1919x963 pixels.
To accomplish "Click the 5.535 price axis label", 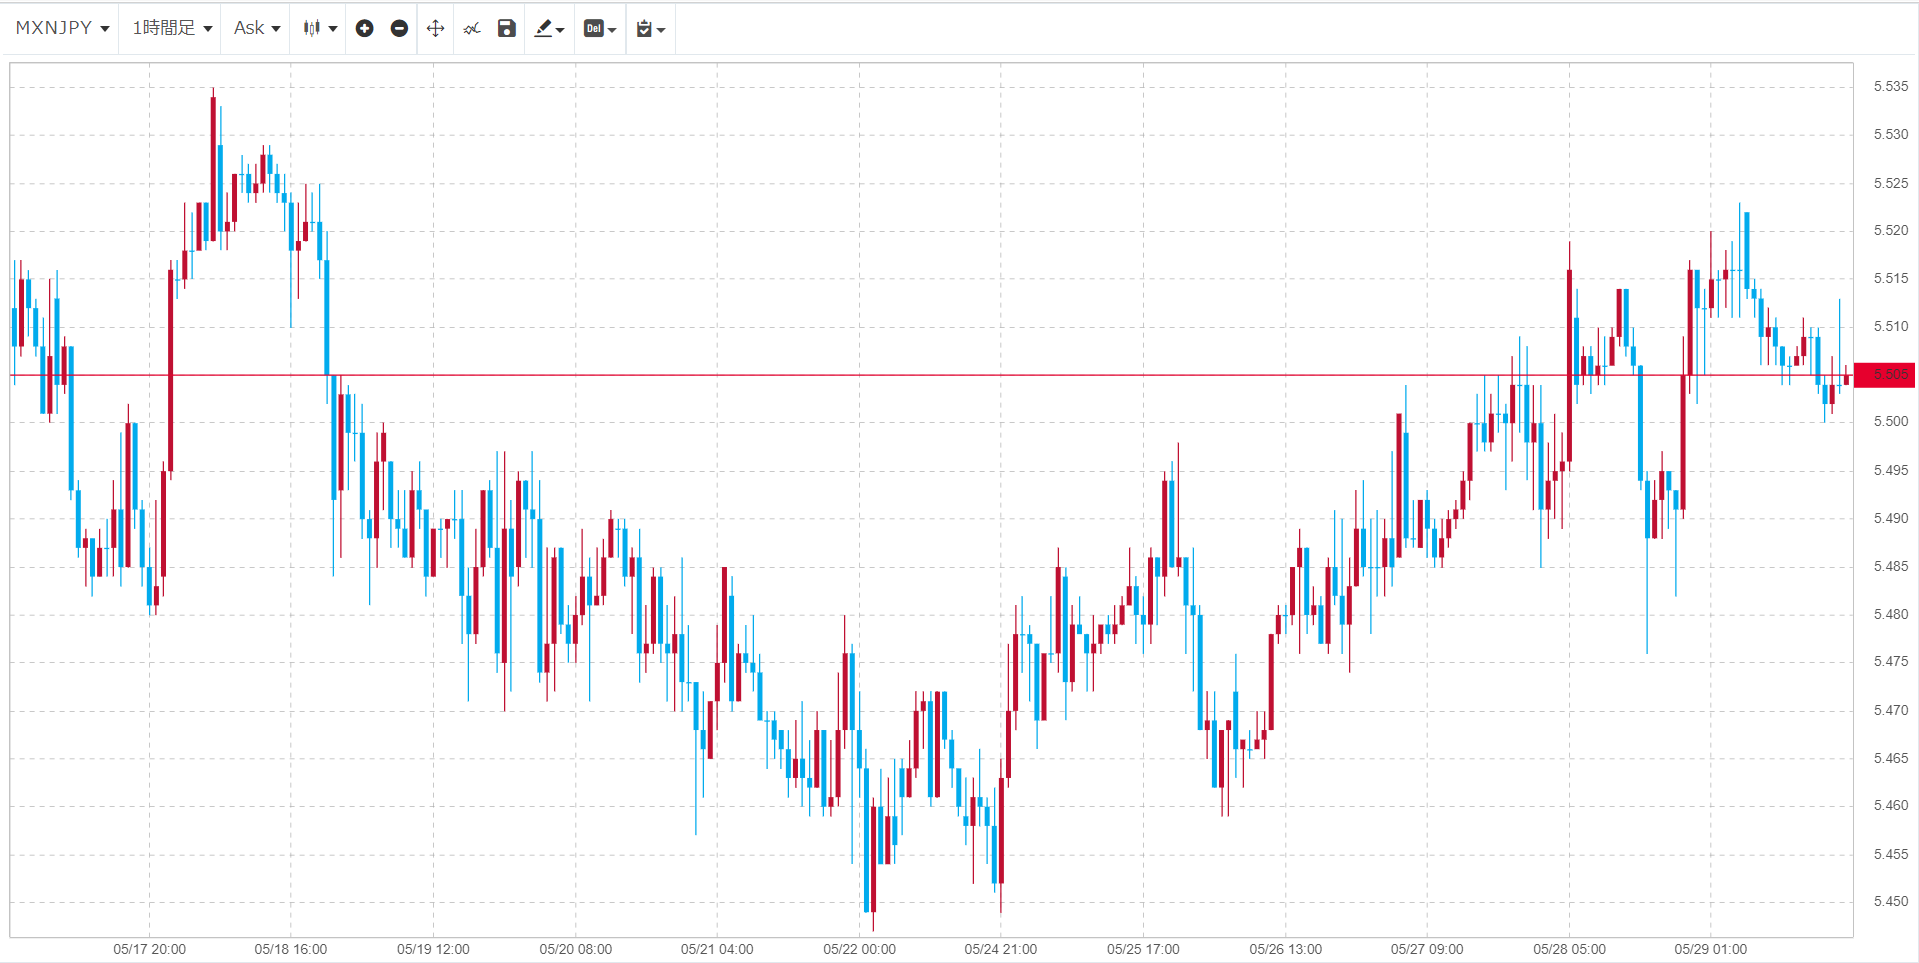I will pos(1890,87).
